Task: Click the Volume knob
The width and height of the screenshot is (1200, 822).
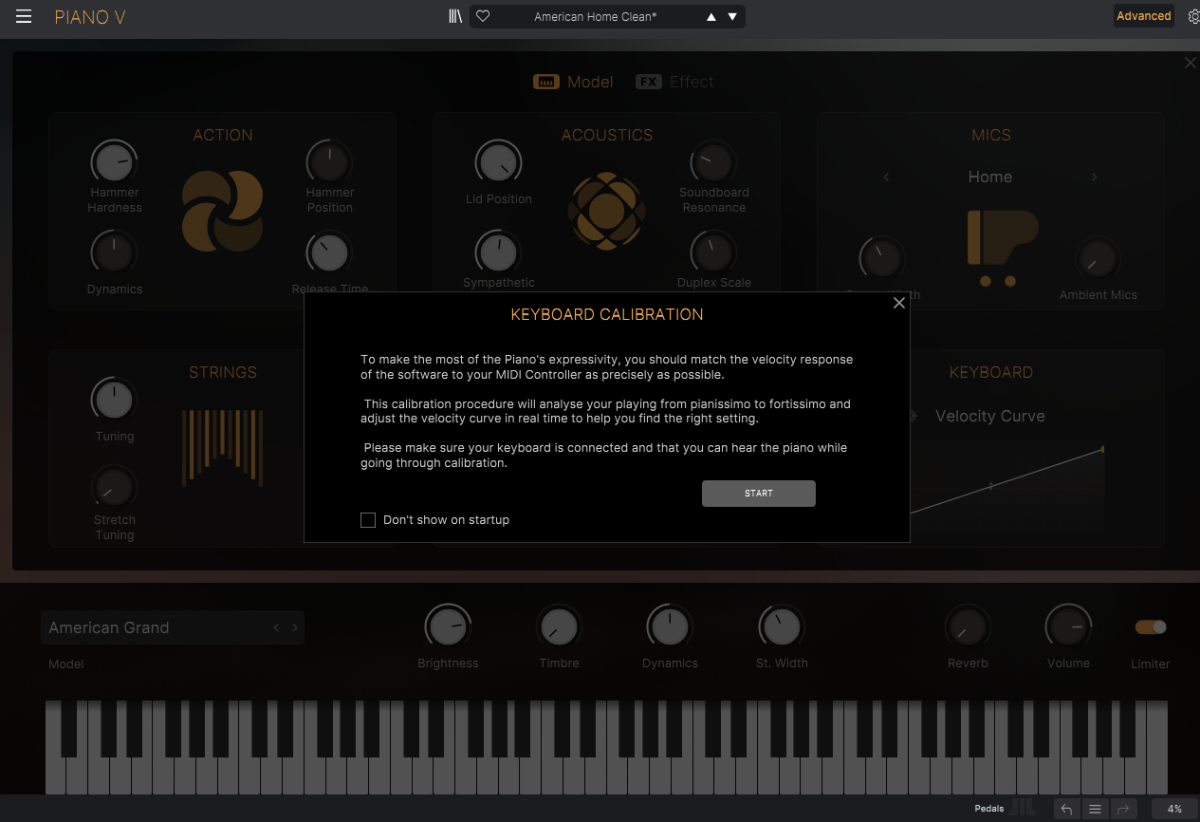Action: (1068, 627)
